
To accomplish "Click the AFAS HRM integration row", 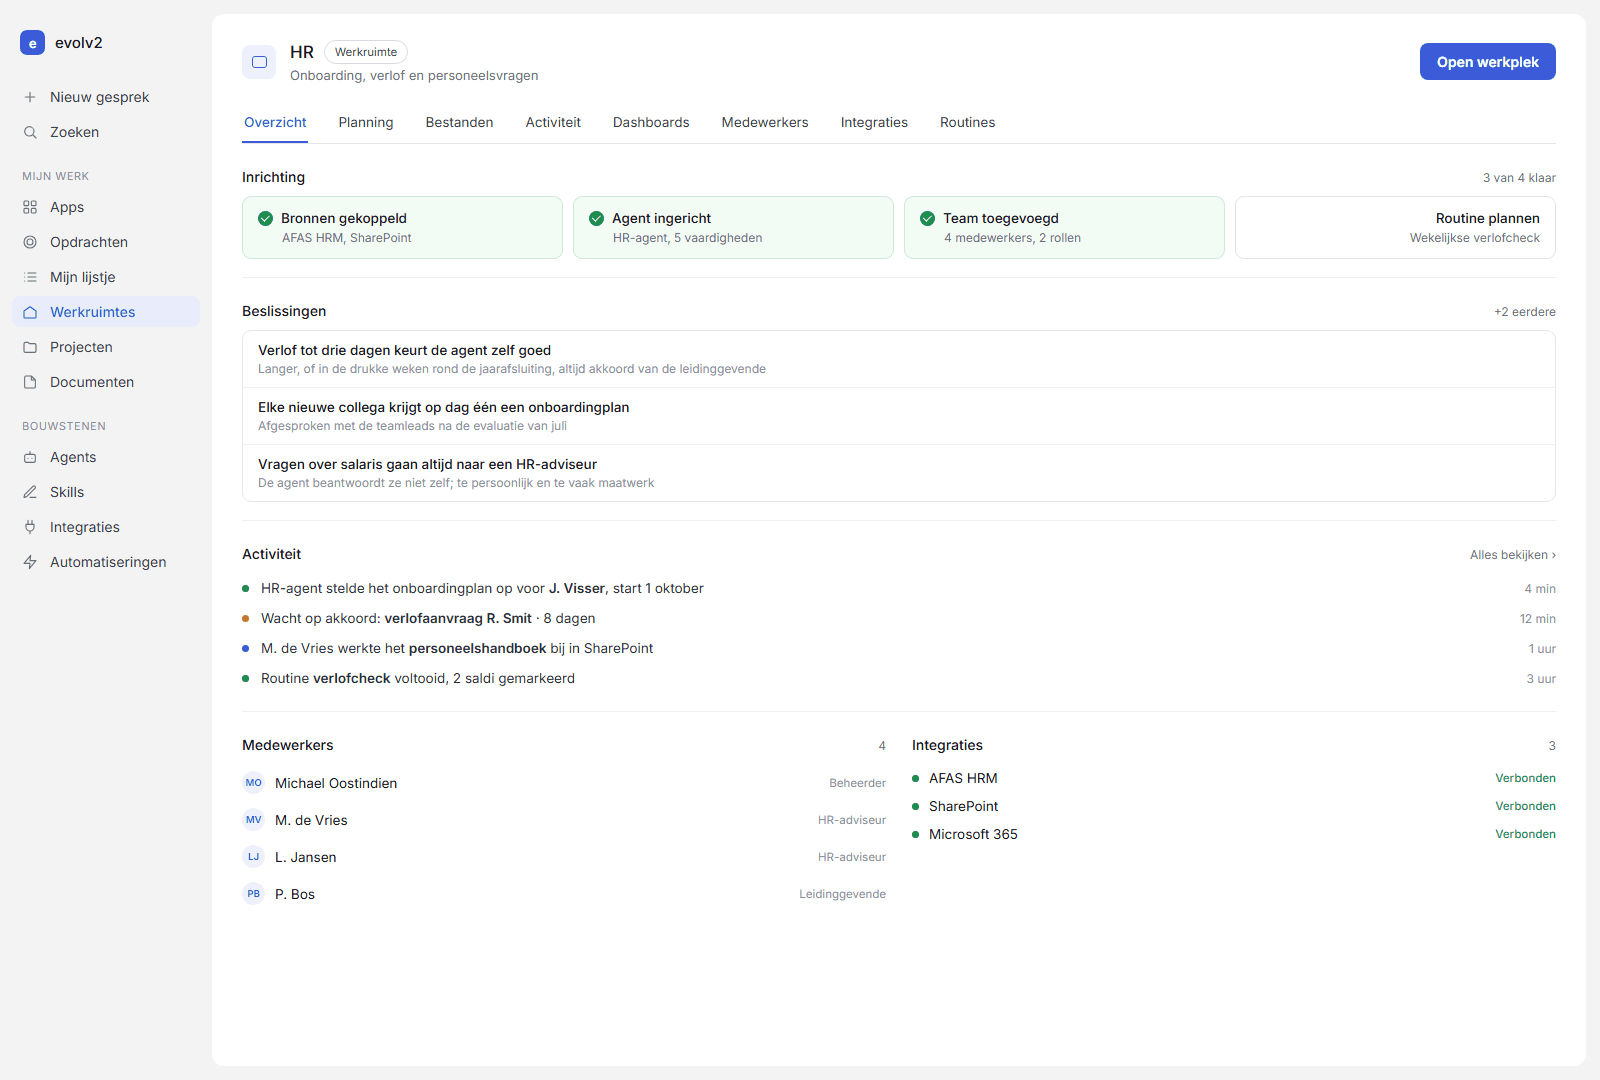I will pos(1234,778).
